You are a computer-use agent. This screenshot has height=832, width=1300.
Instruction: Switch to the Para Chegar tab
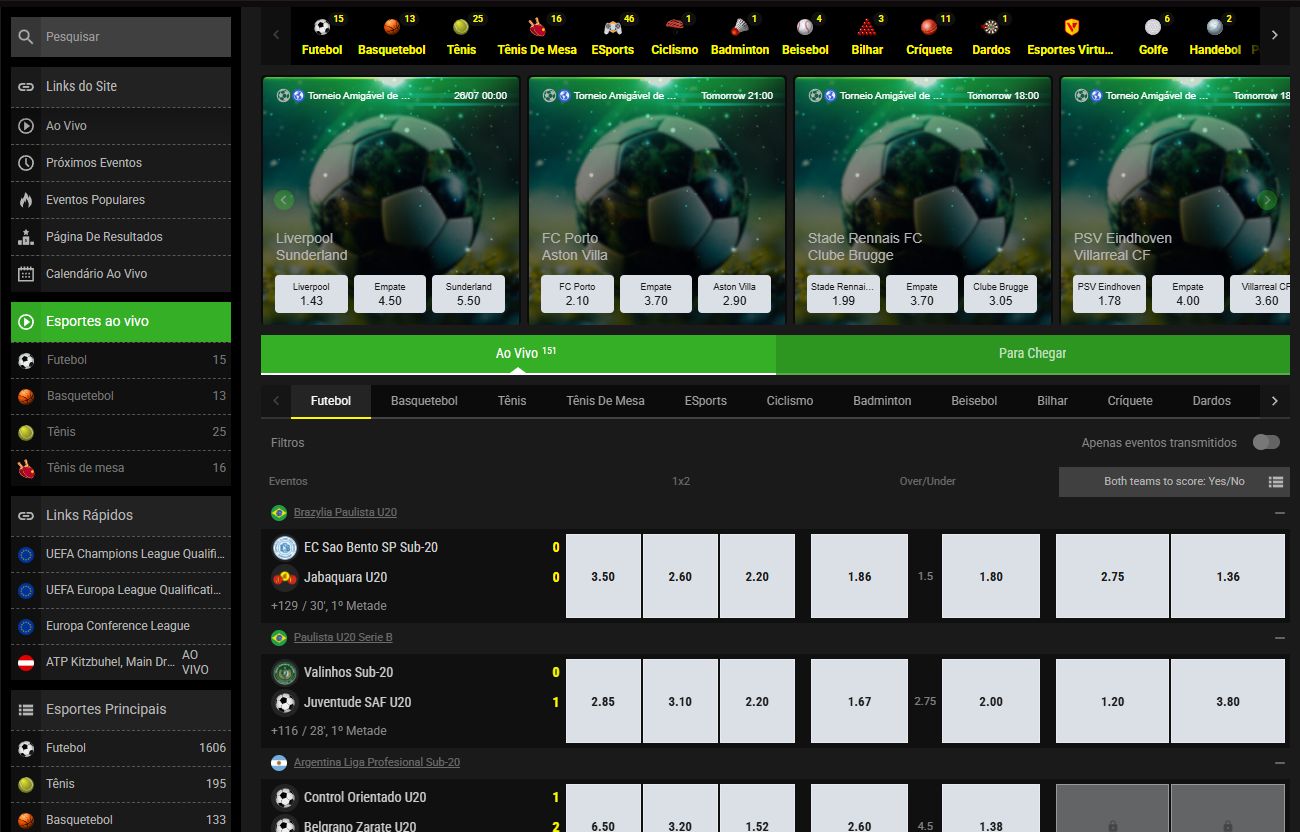pos(1033,354)
